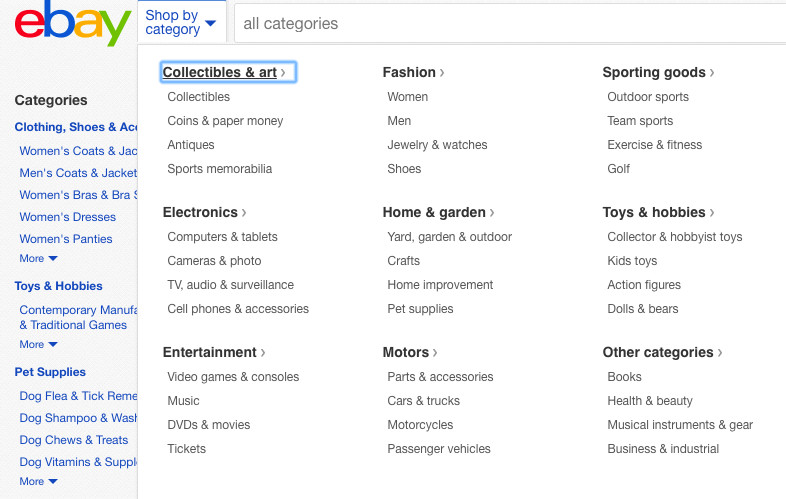The image size is (786, 499).
Task: Go to Musical instruments & gear
Action: (680, 425)
